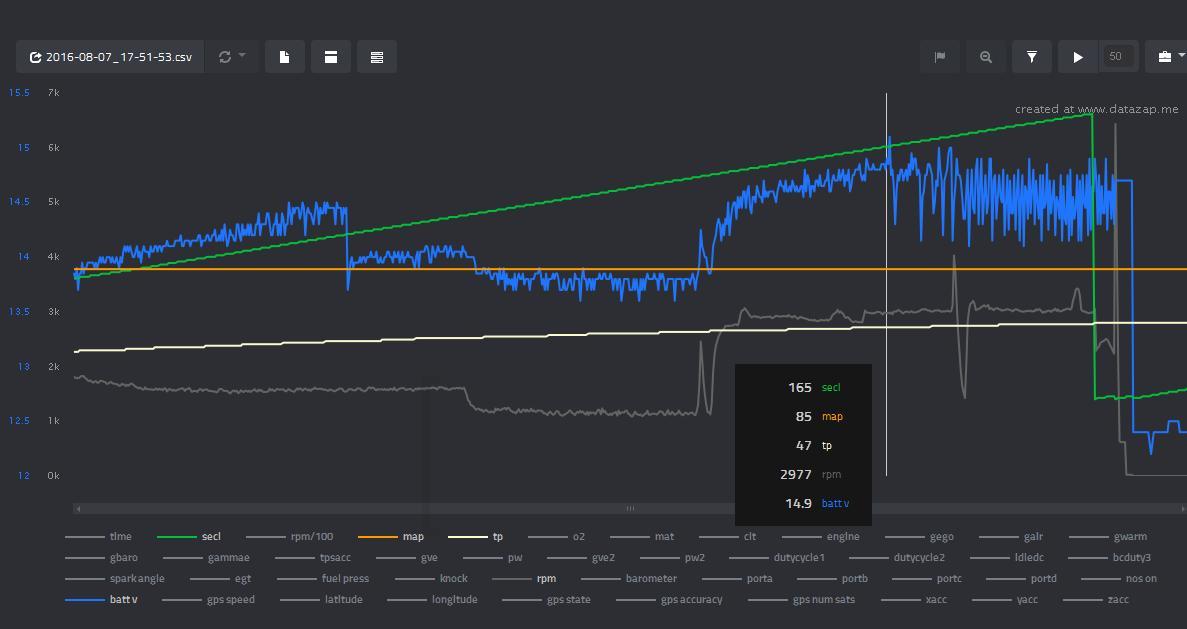Open the 2016-08-07_17-51-53.csv file button
1187x629 pixels.
coord(110,57)
